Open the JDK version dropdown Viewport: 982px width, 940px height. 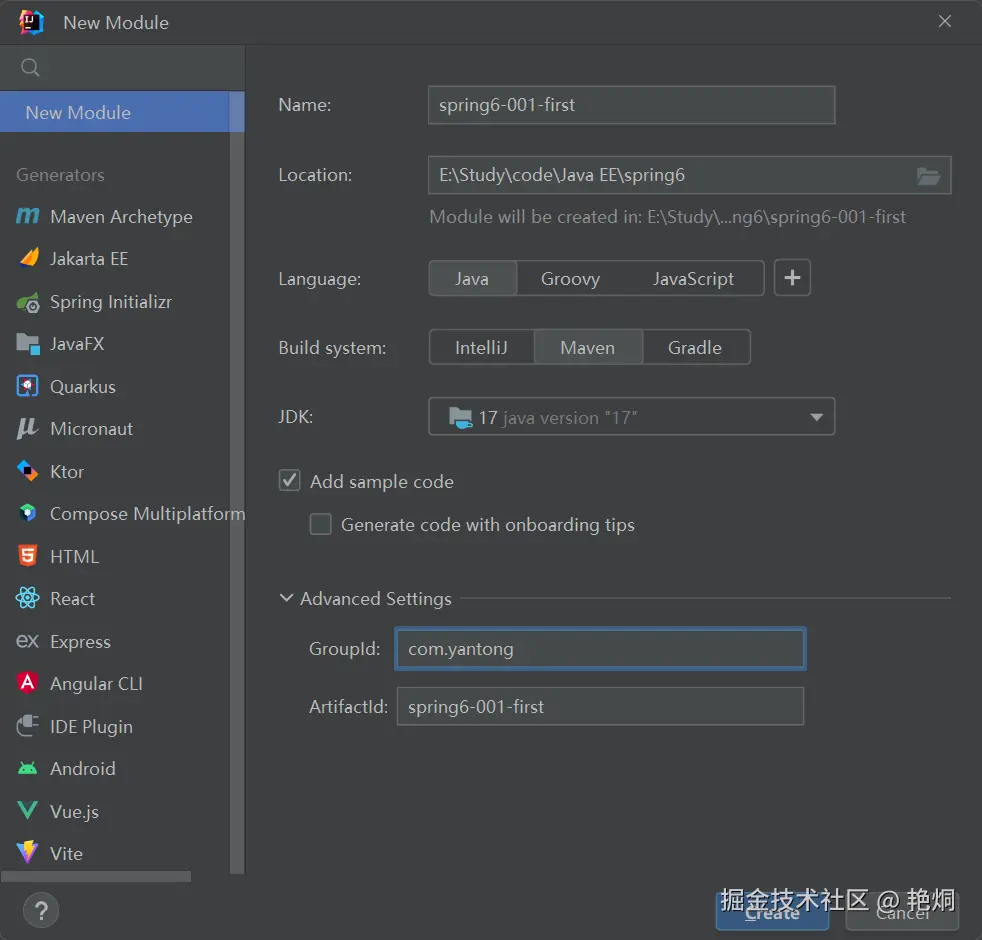click(631, 416)
